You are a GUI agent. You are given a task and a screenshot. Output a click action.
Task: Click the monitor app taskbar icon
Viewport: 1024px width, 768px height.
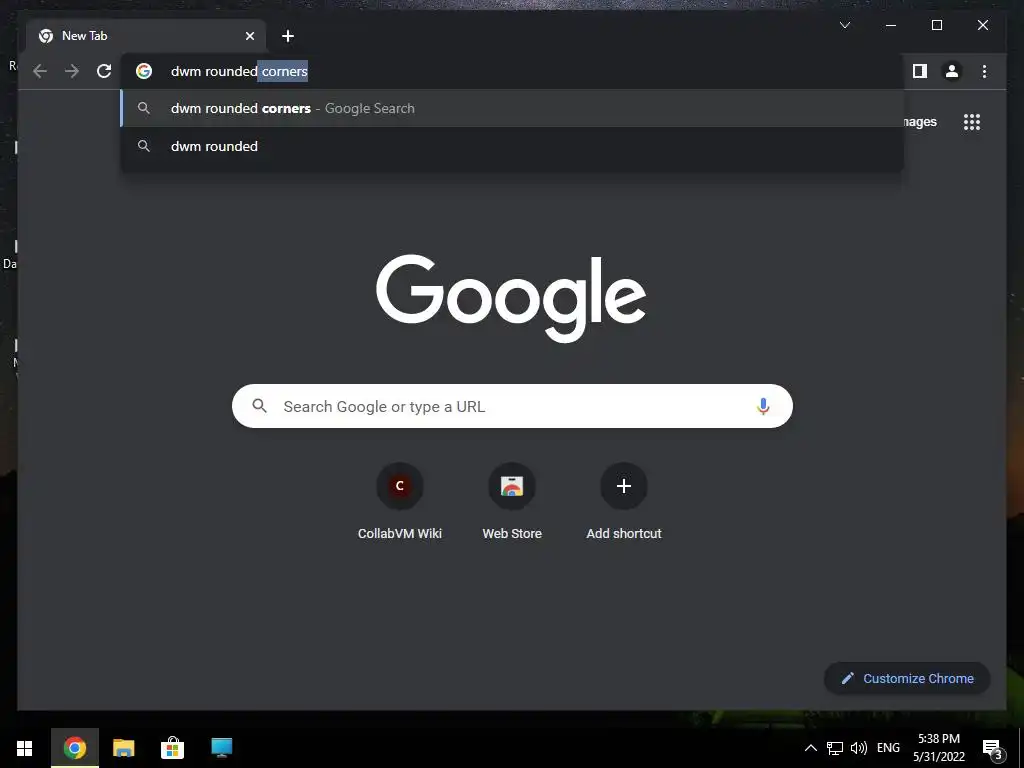tap(221, 748)
